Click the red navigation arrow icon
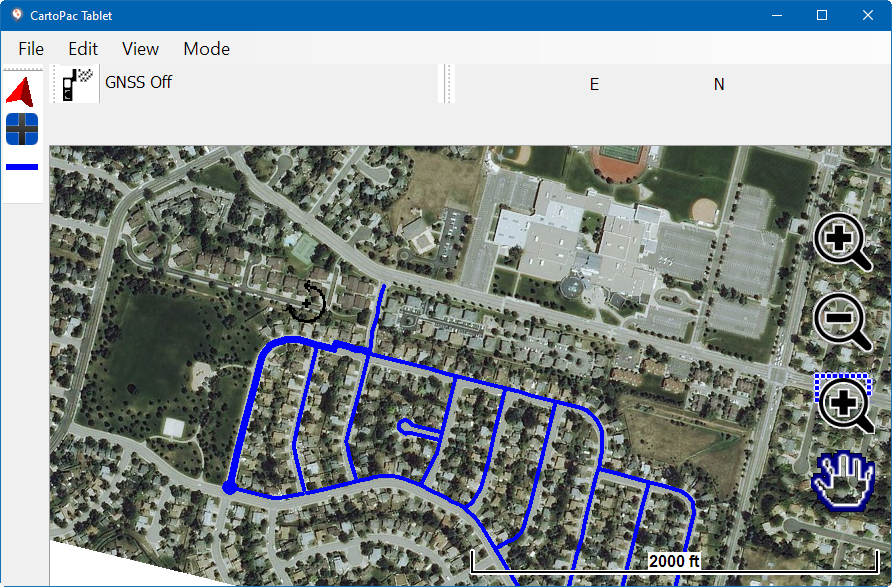This screenshot has width=892, height=587. pos(20,92)
